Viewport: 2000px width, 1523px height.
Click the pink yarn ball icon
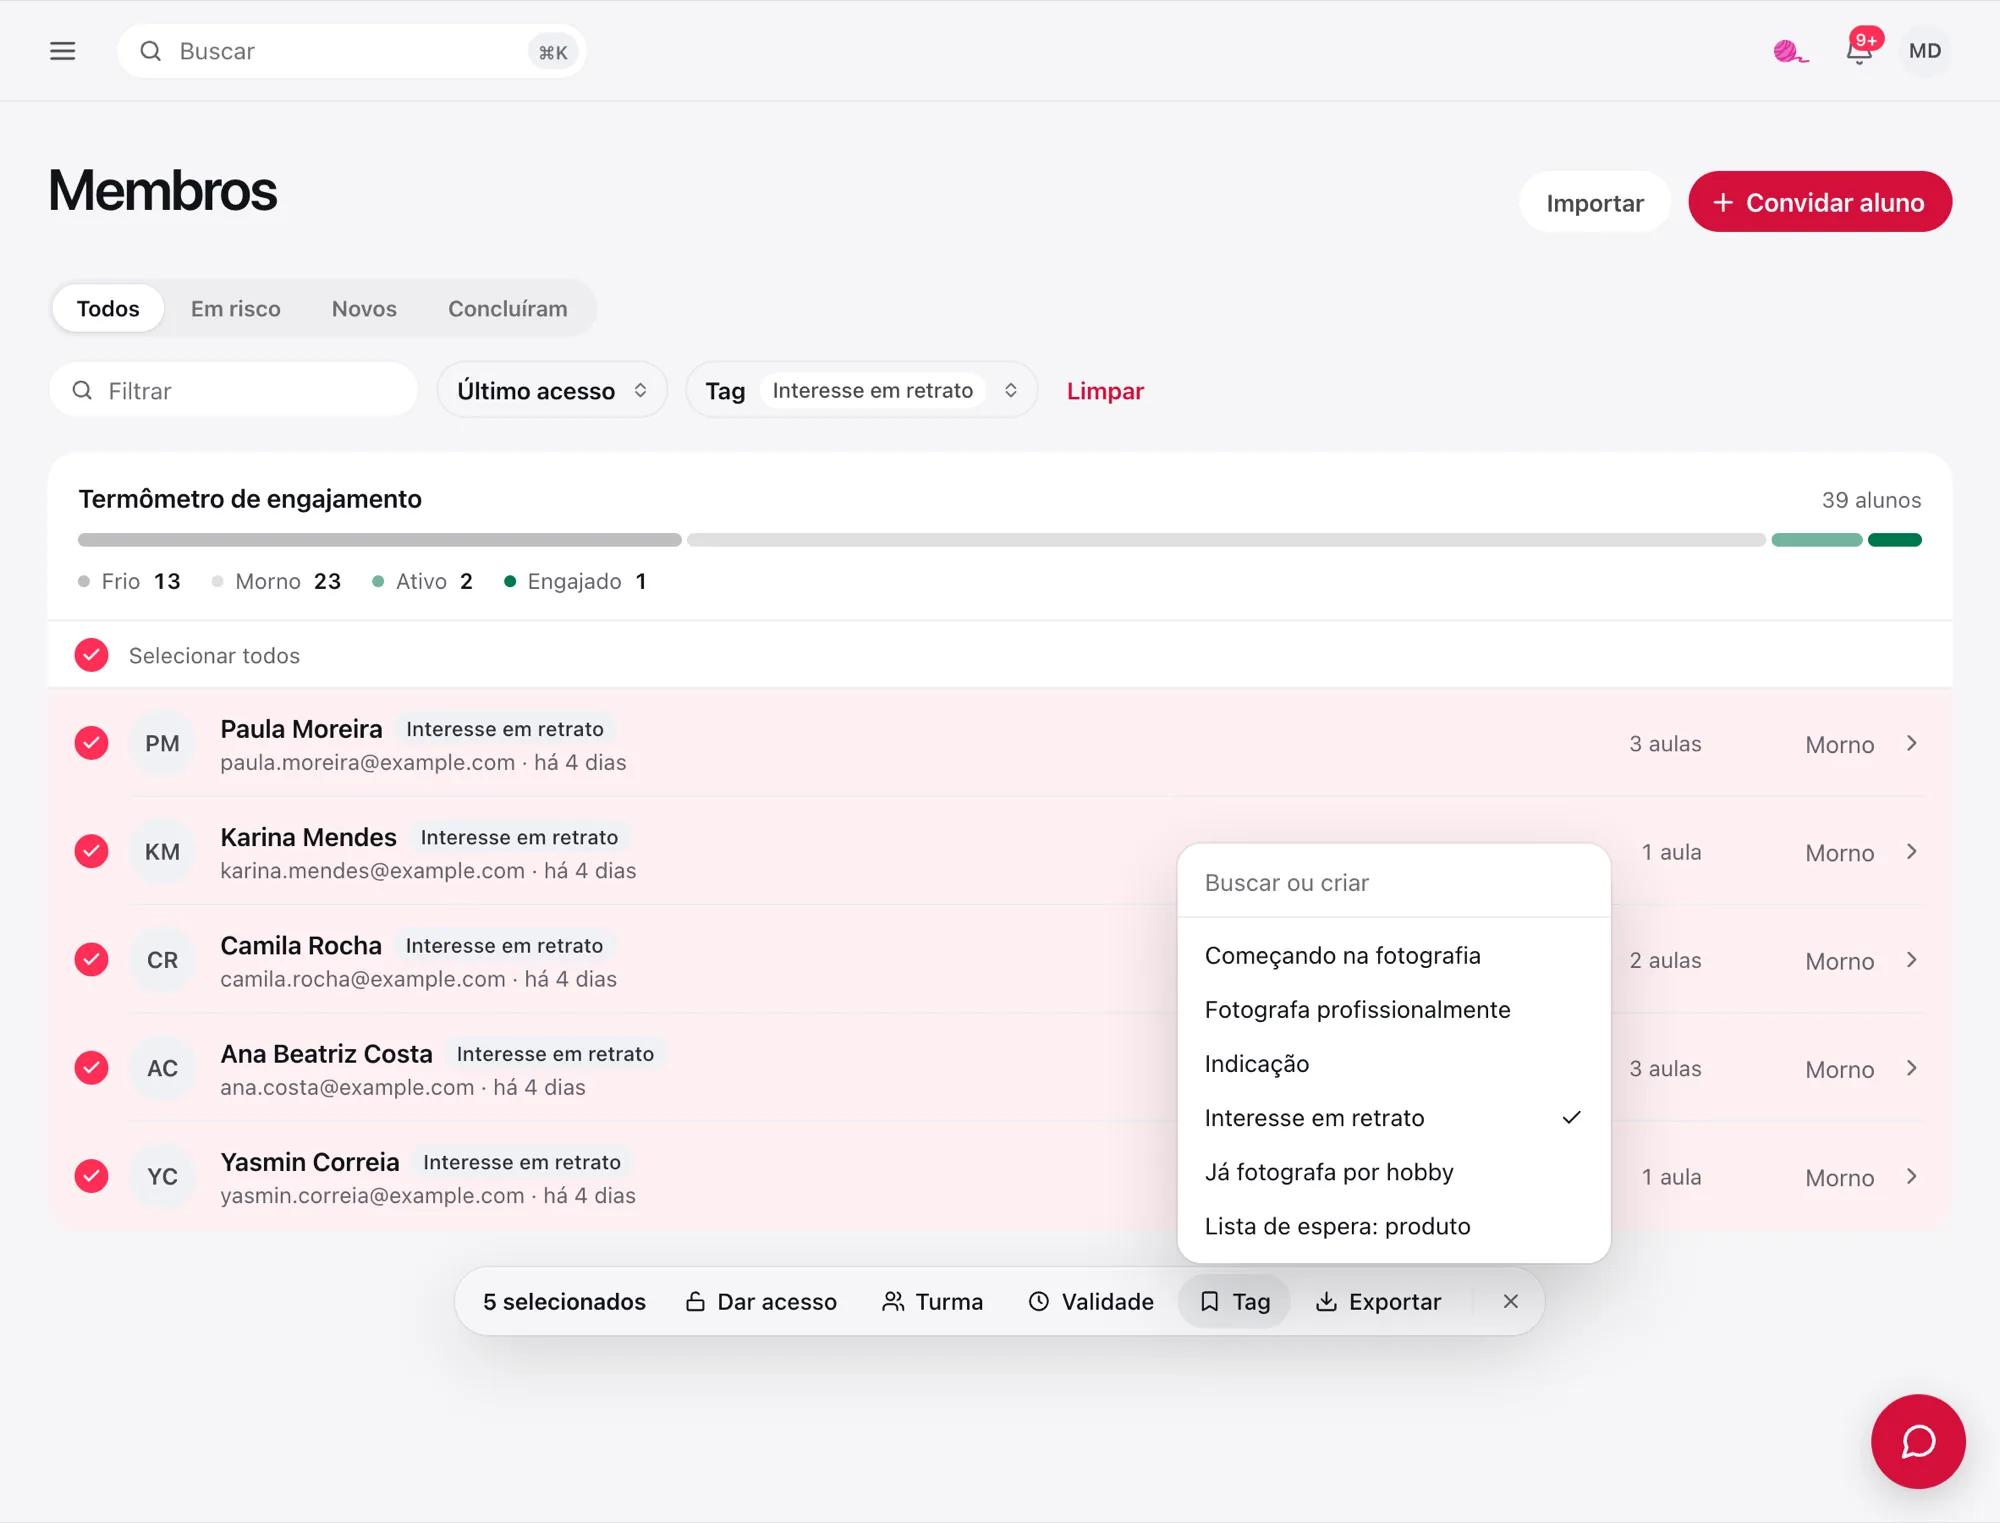pyautogui.click(x=1790, y=51)
